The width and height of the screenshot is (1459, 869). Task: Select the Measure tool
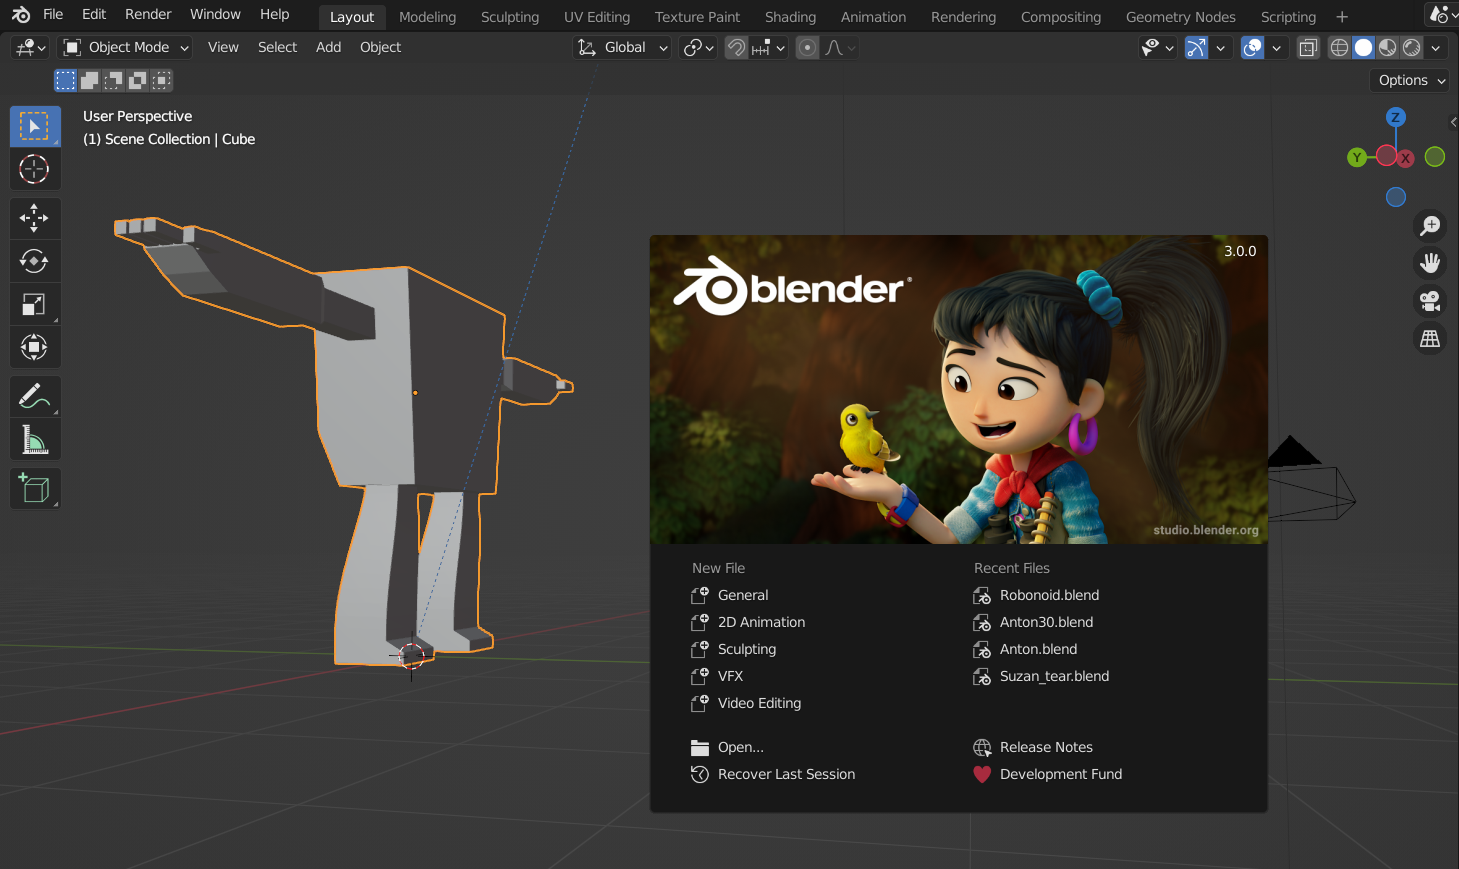[35, 440]
